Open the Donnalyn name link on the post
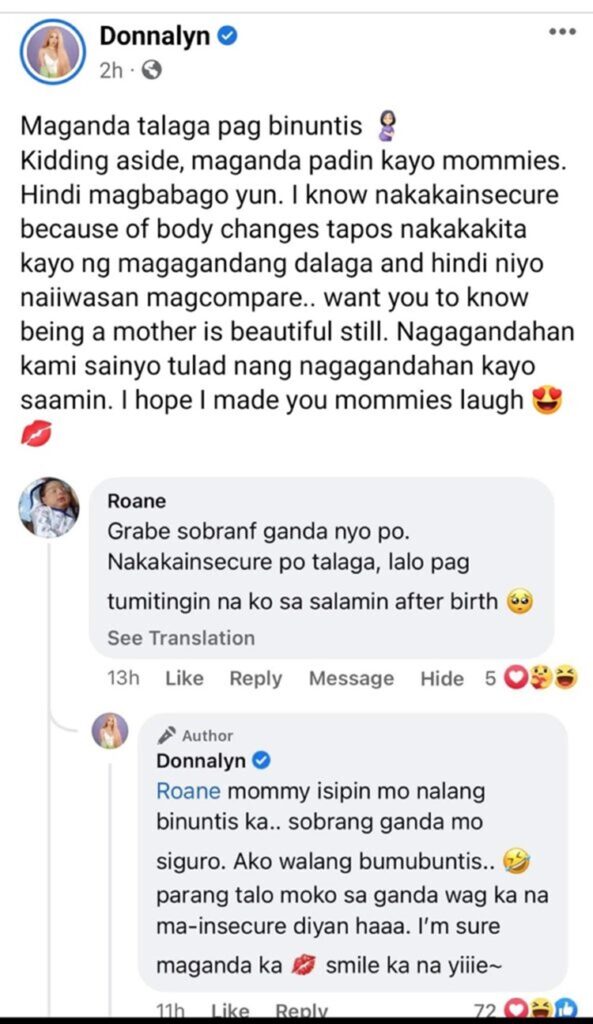 coord(155,36)
